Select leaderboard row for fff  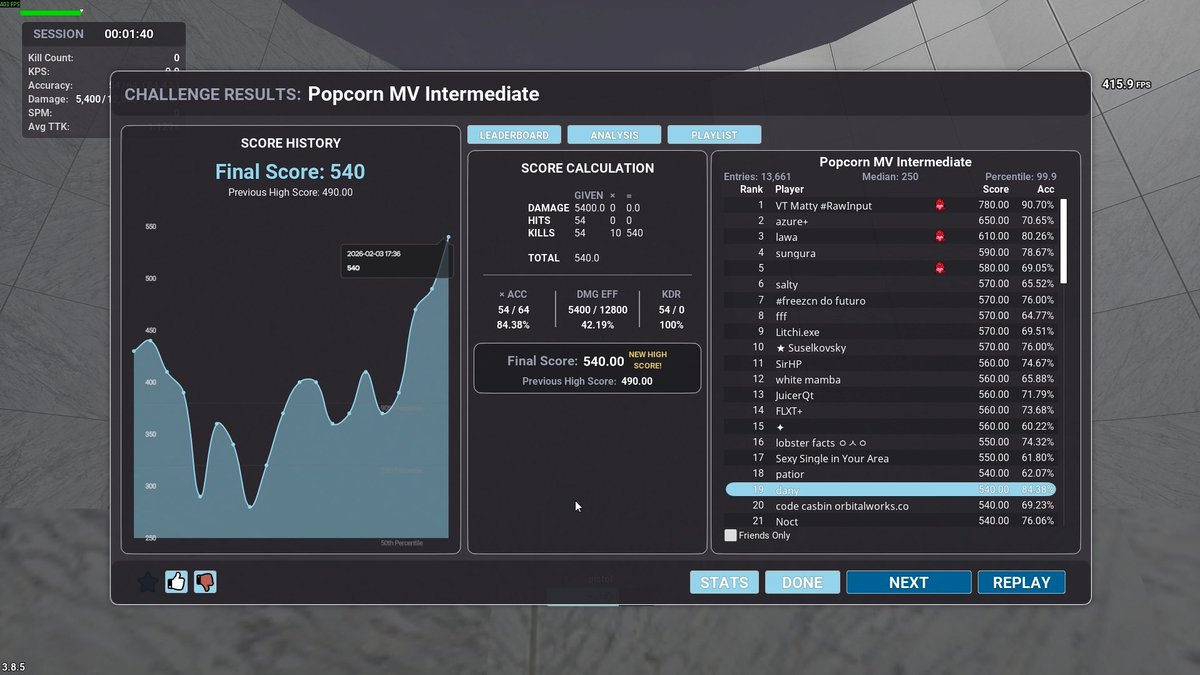click(890, 316)
